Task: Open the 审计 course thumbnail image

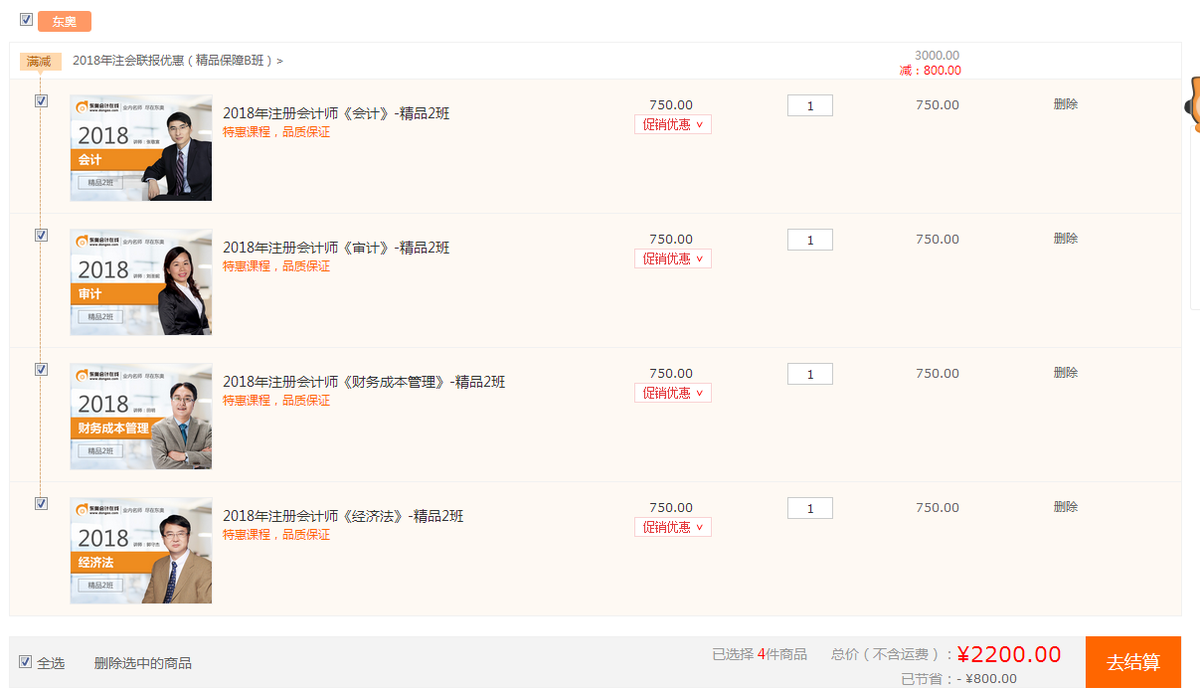Action: pyautogui.click(x=141, y=282)
